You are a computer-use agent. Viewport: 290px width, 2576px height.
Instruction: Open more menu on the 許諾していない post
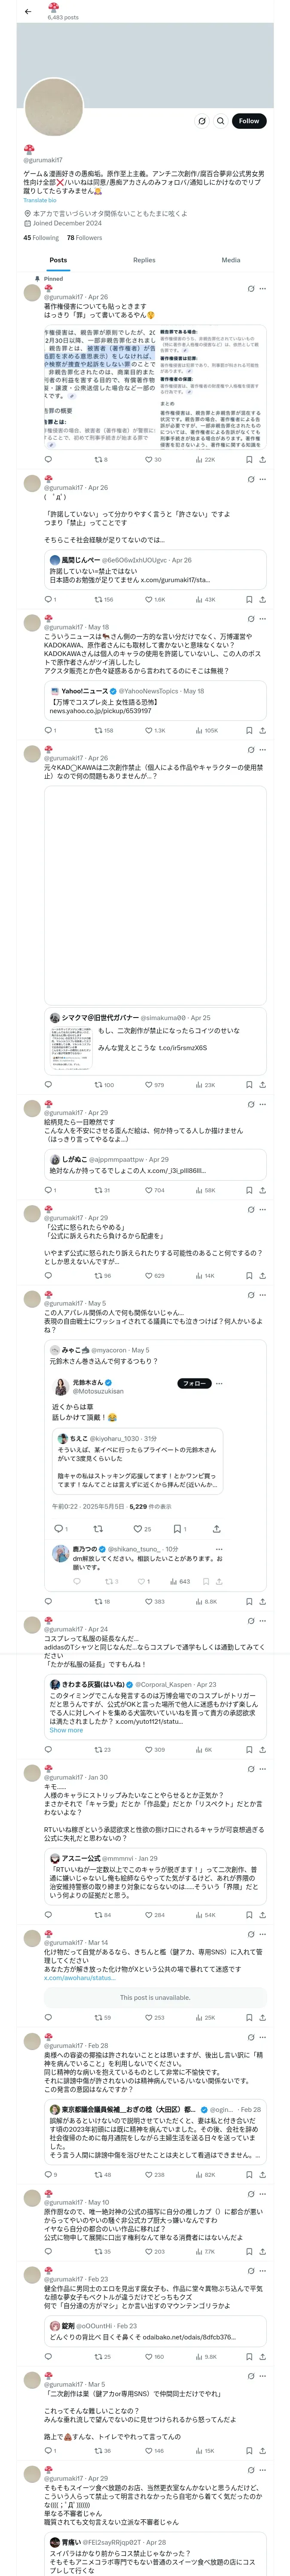tap(263, 479)
